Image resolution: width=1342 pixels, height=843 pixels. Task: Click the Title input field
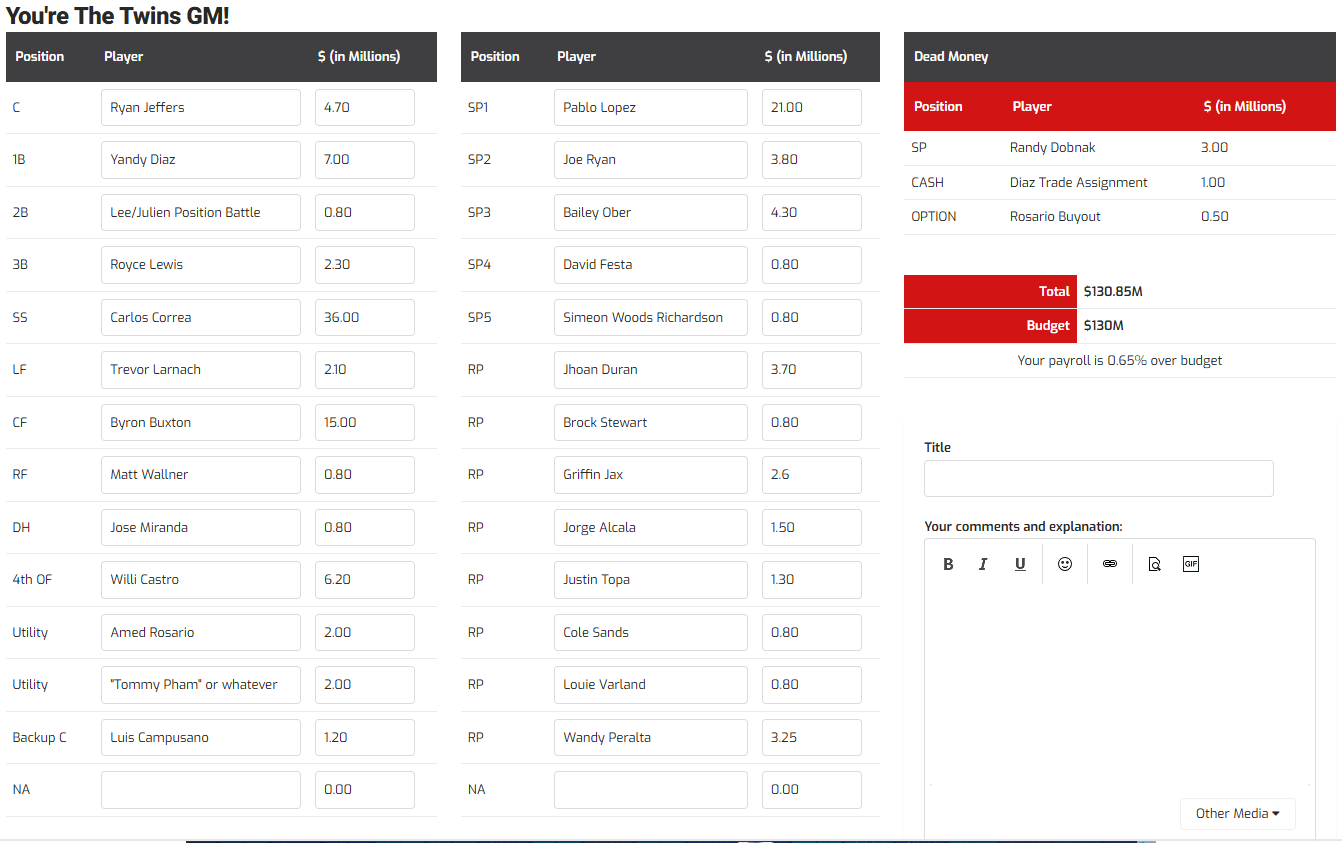(x=1098, y=478)
